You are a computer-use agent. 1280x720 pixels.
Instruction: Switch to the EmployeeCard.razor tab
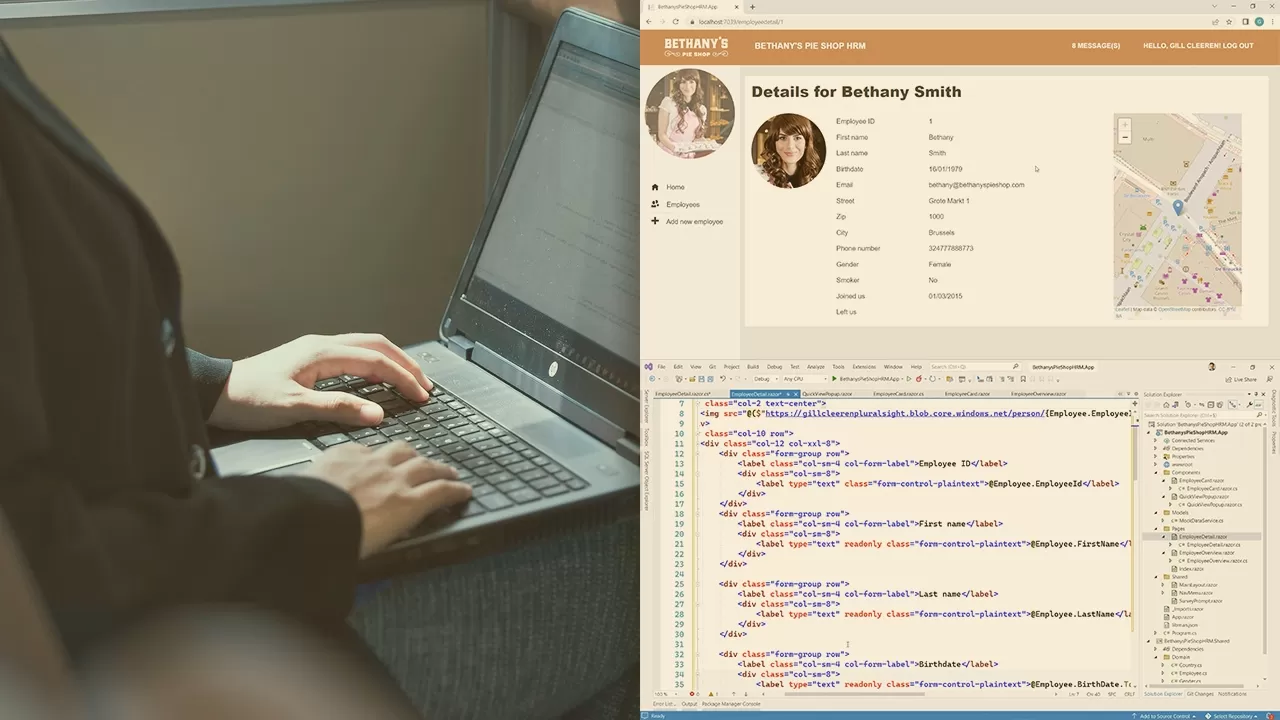(966, 394)
